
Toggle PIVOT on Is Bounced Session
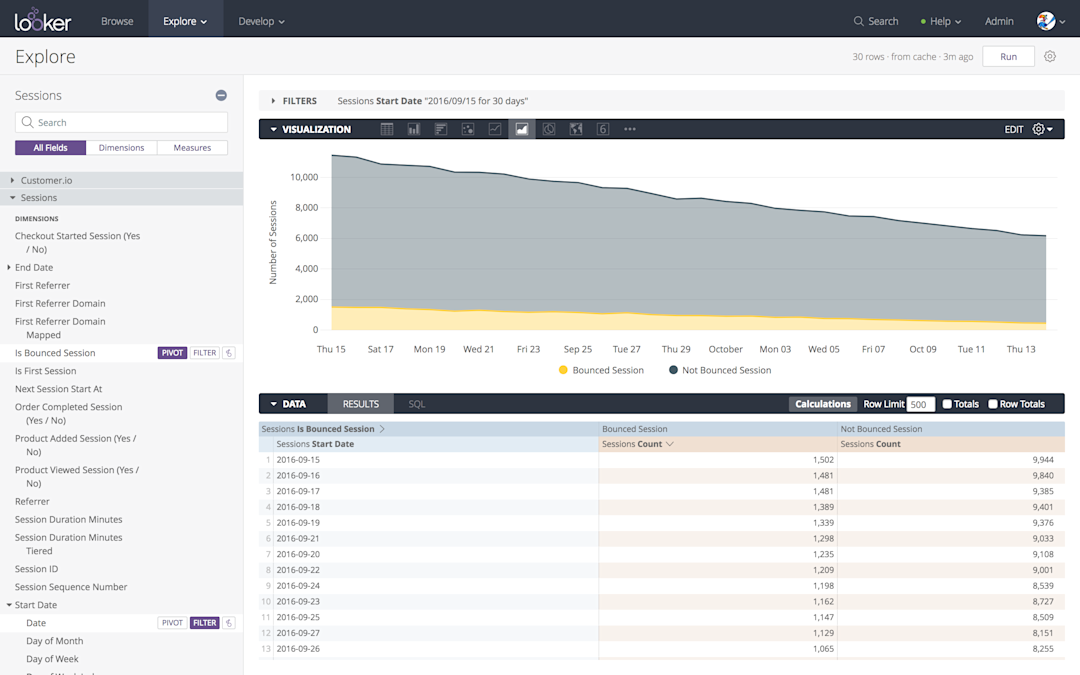click(172, 353)
